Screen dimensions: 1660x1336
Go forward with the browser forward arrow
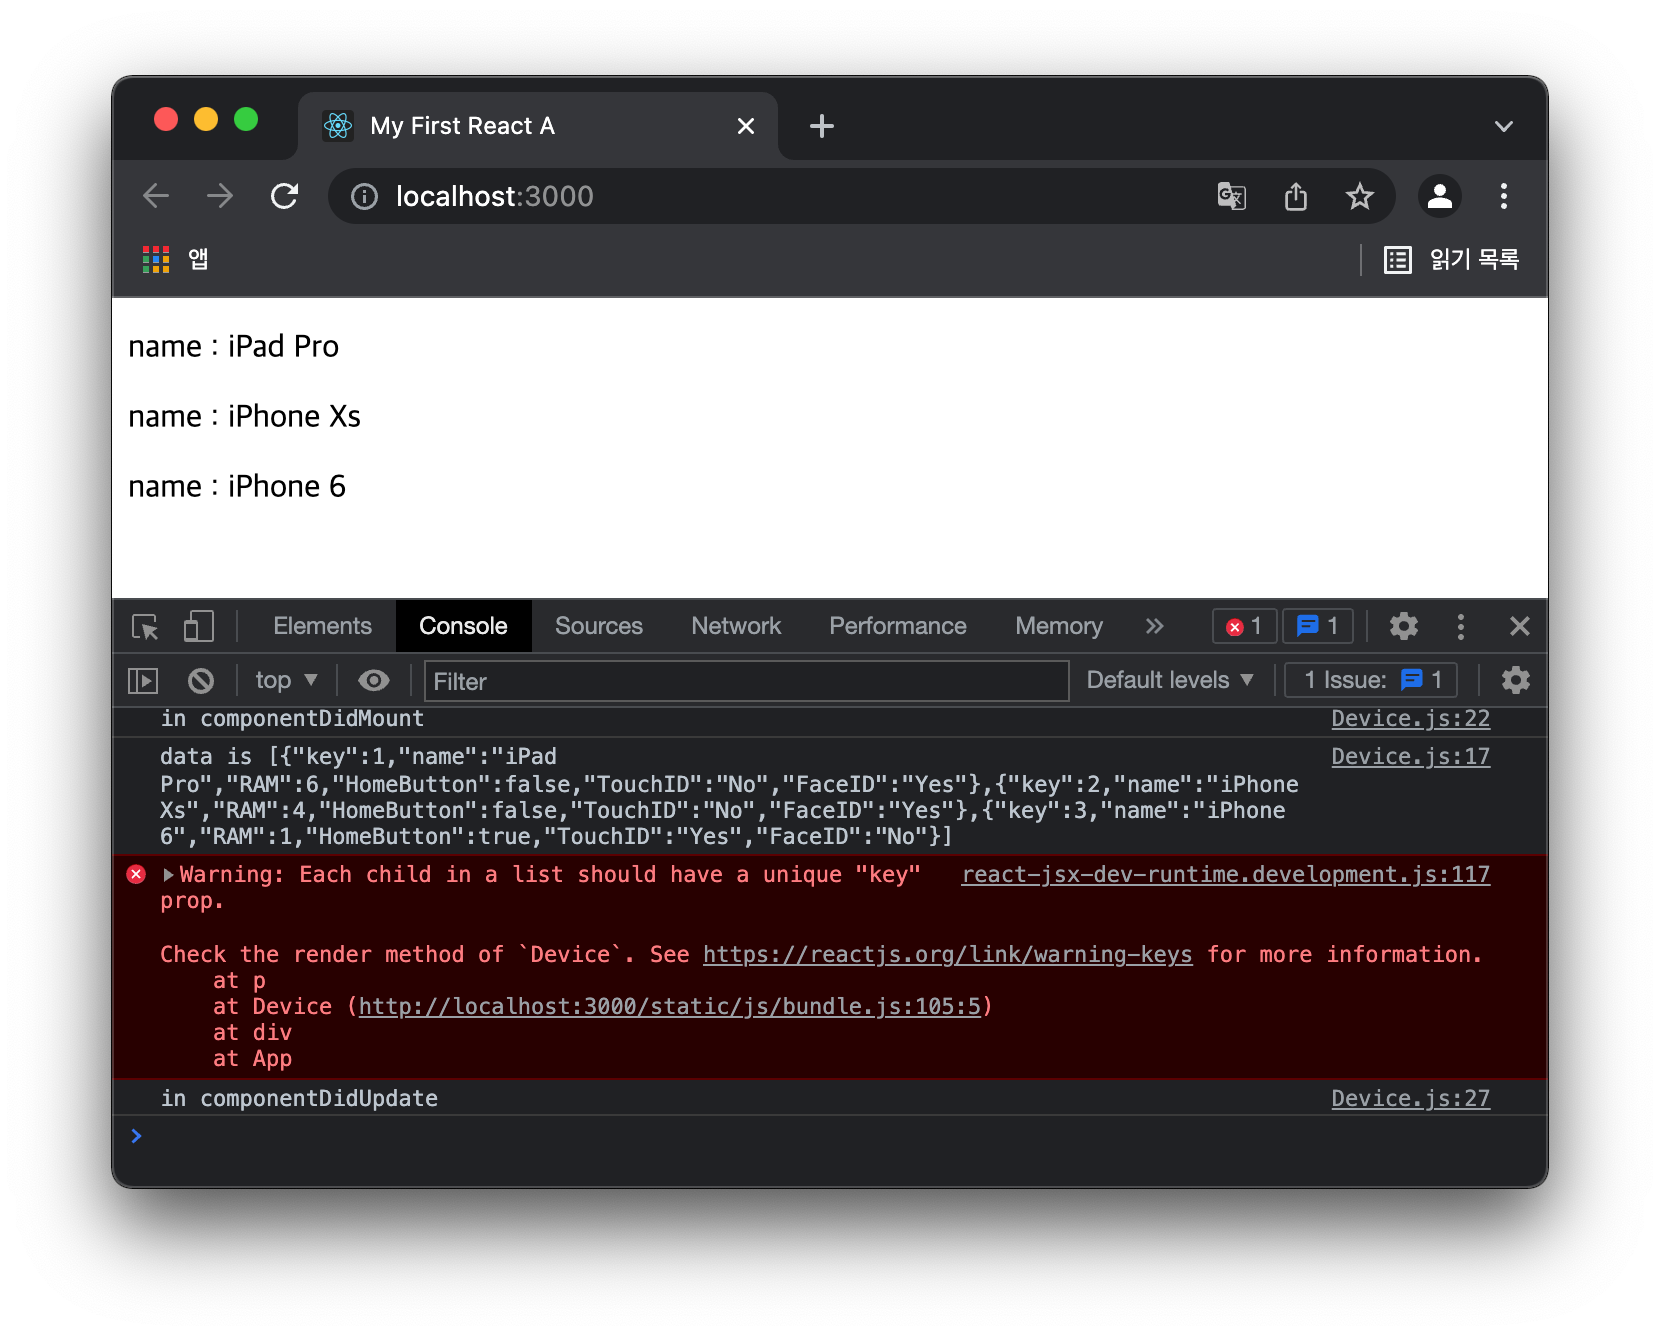[x=220, y=196]
